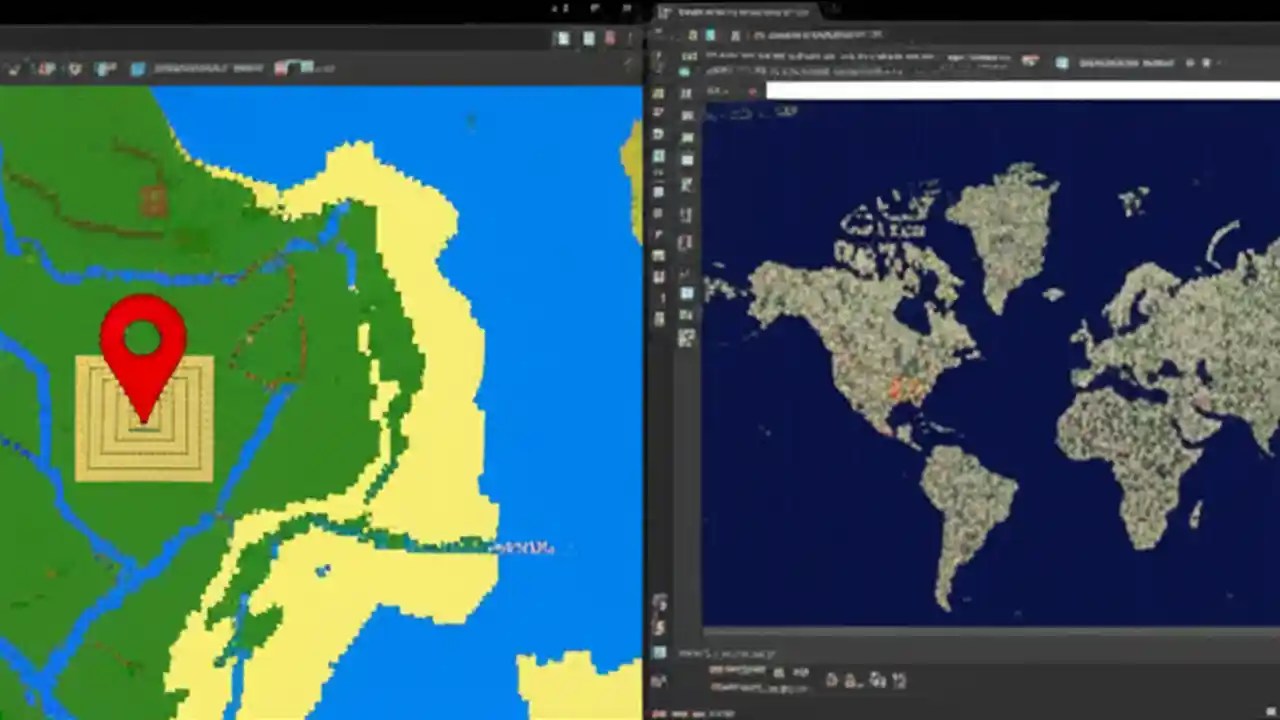Screen dimensions: 1280x720
Task: Click the reload button beside the address field
Action: [754, 91]
